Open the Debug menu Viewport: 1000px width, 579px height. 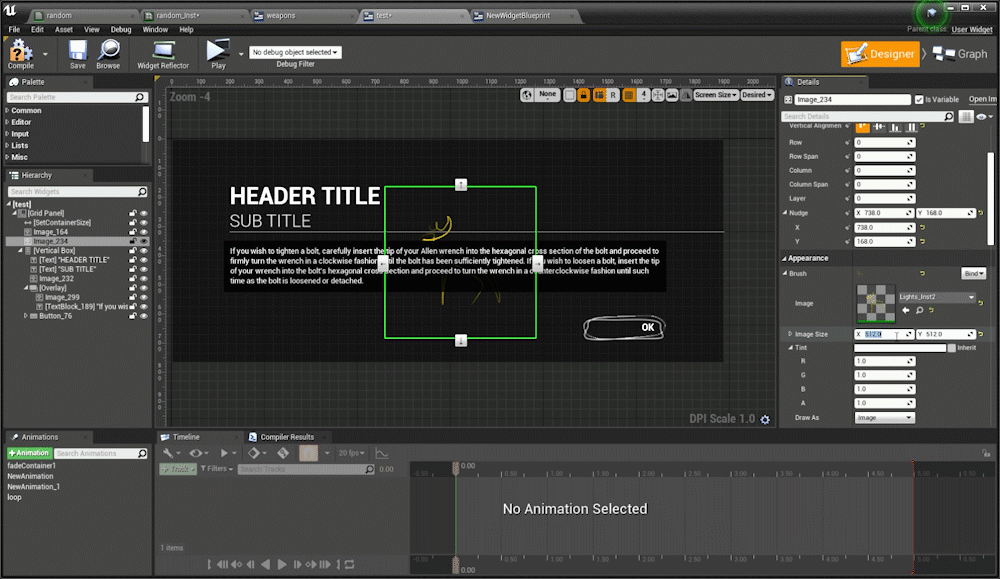point(121,29)
